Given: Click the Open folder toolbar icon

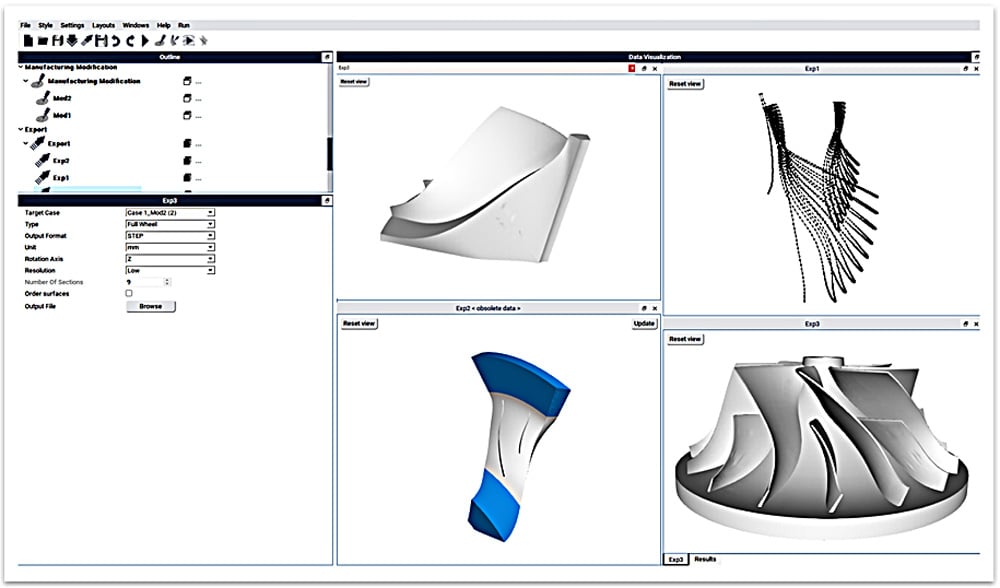Looking at the screenshot, I should 43,41.
